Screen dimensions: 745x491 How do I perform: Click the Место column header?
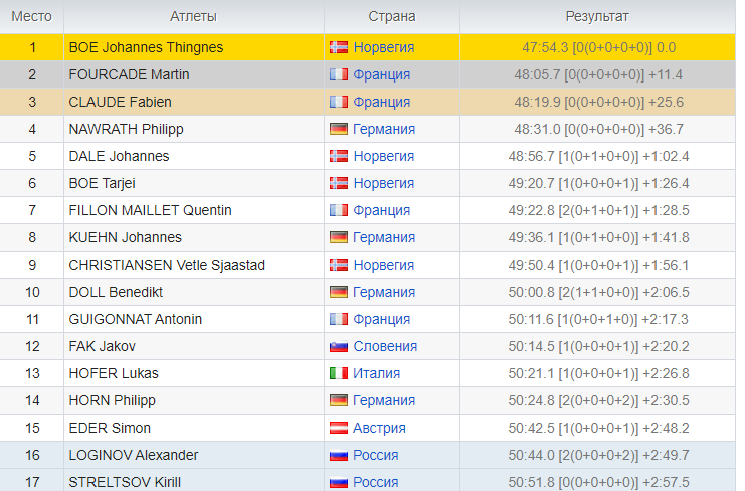tap(32, 16)
